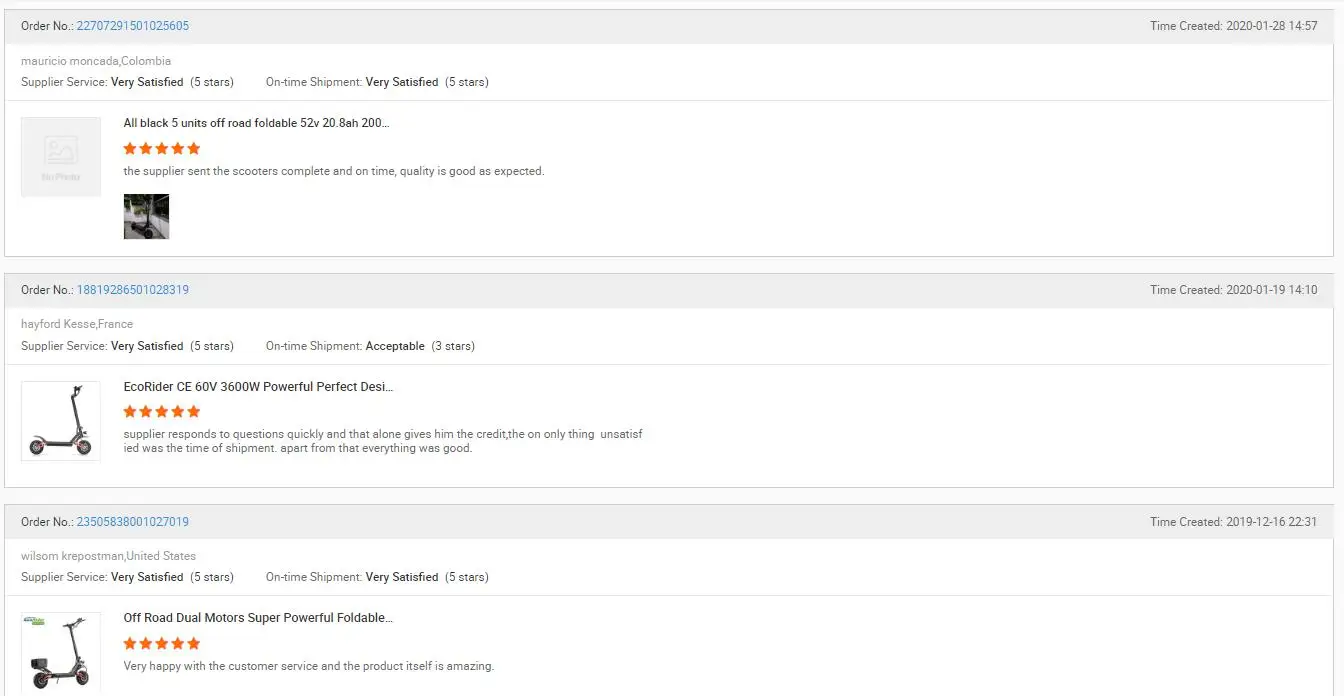The height and width of the screenshot is (696, 1344).
Task: Open order number 18819286501028319 link
Action: point(133,290)
